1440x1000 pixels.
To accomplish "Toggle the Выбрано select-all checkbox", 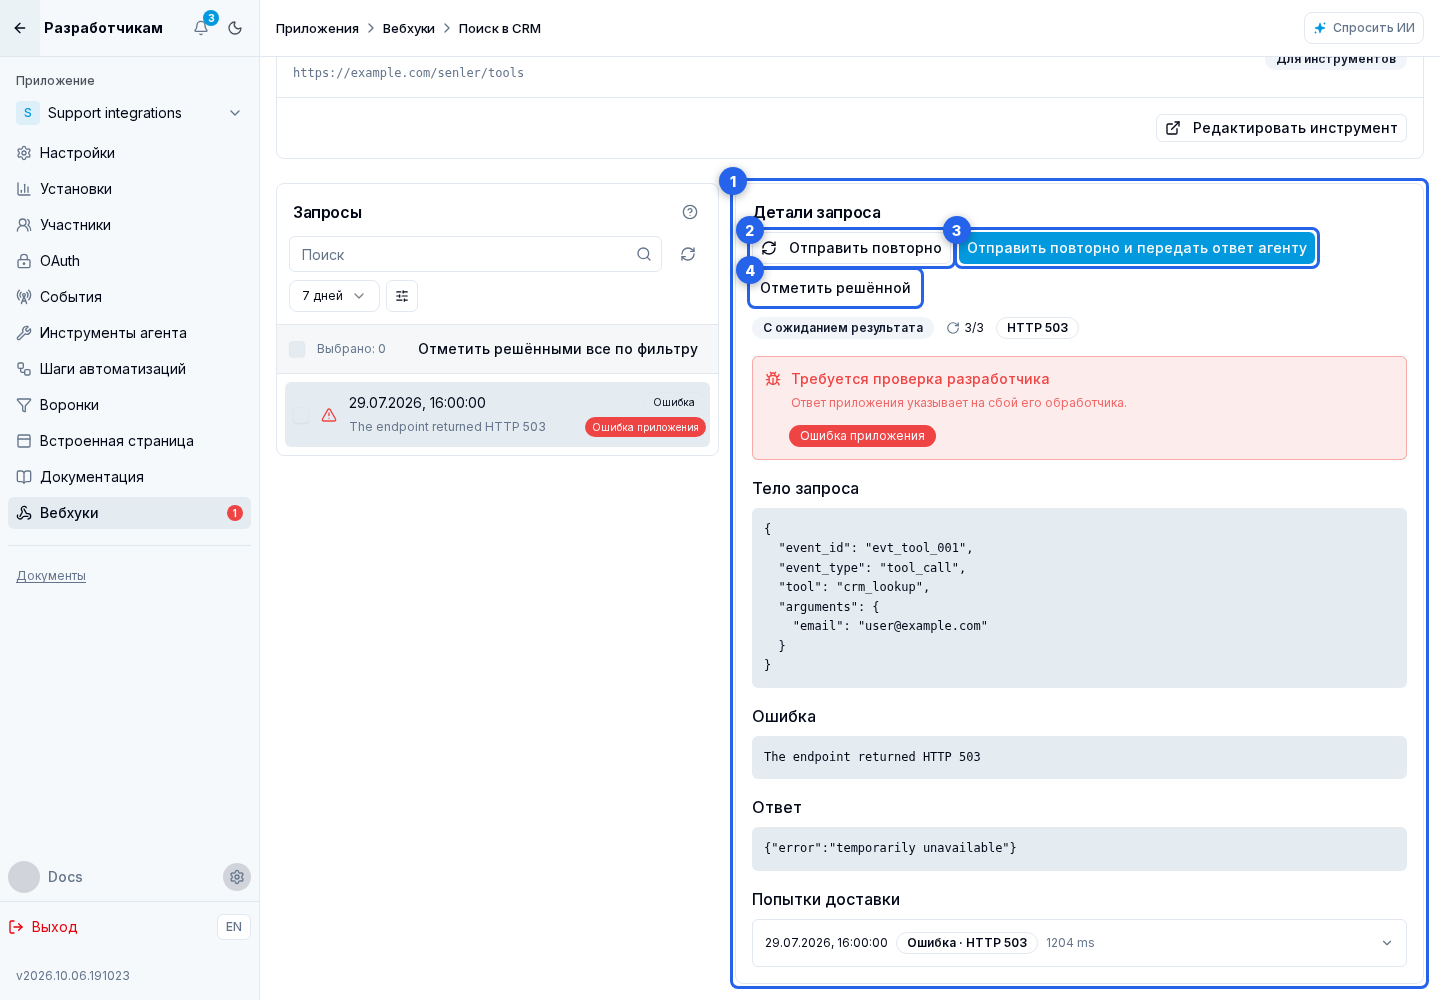I will (297, 349).
